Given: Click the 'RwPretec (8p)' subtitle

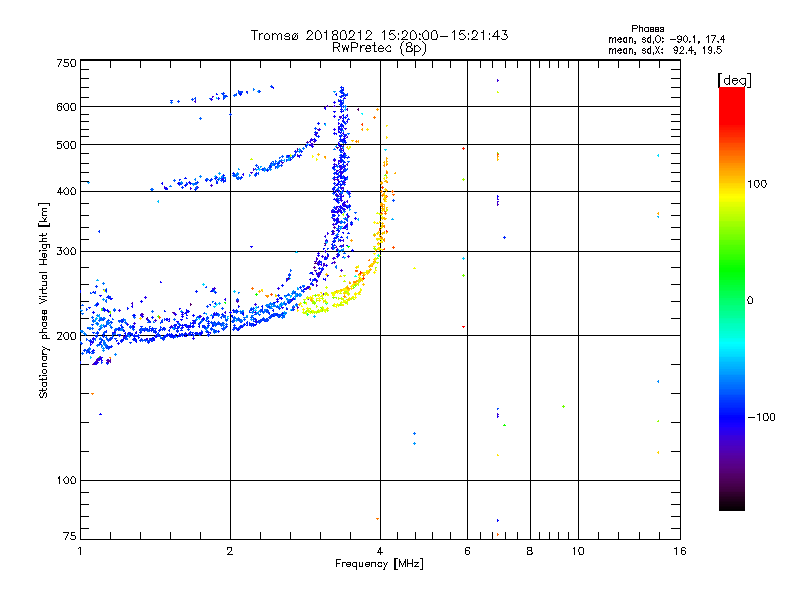Looking at the screenshot, I should pyautogui.click(x=379, y=48).
